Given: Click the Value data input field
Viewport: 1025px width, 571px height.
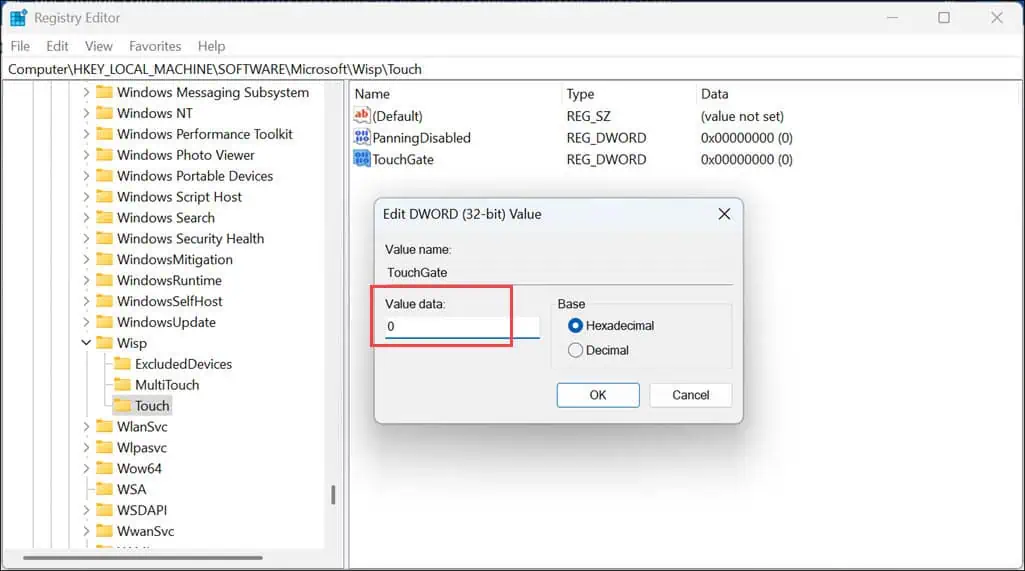Looking at the screenshot, I should point(462,326).
